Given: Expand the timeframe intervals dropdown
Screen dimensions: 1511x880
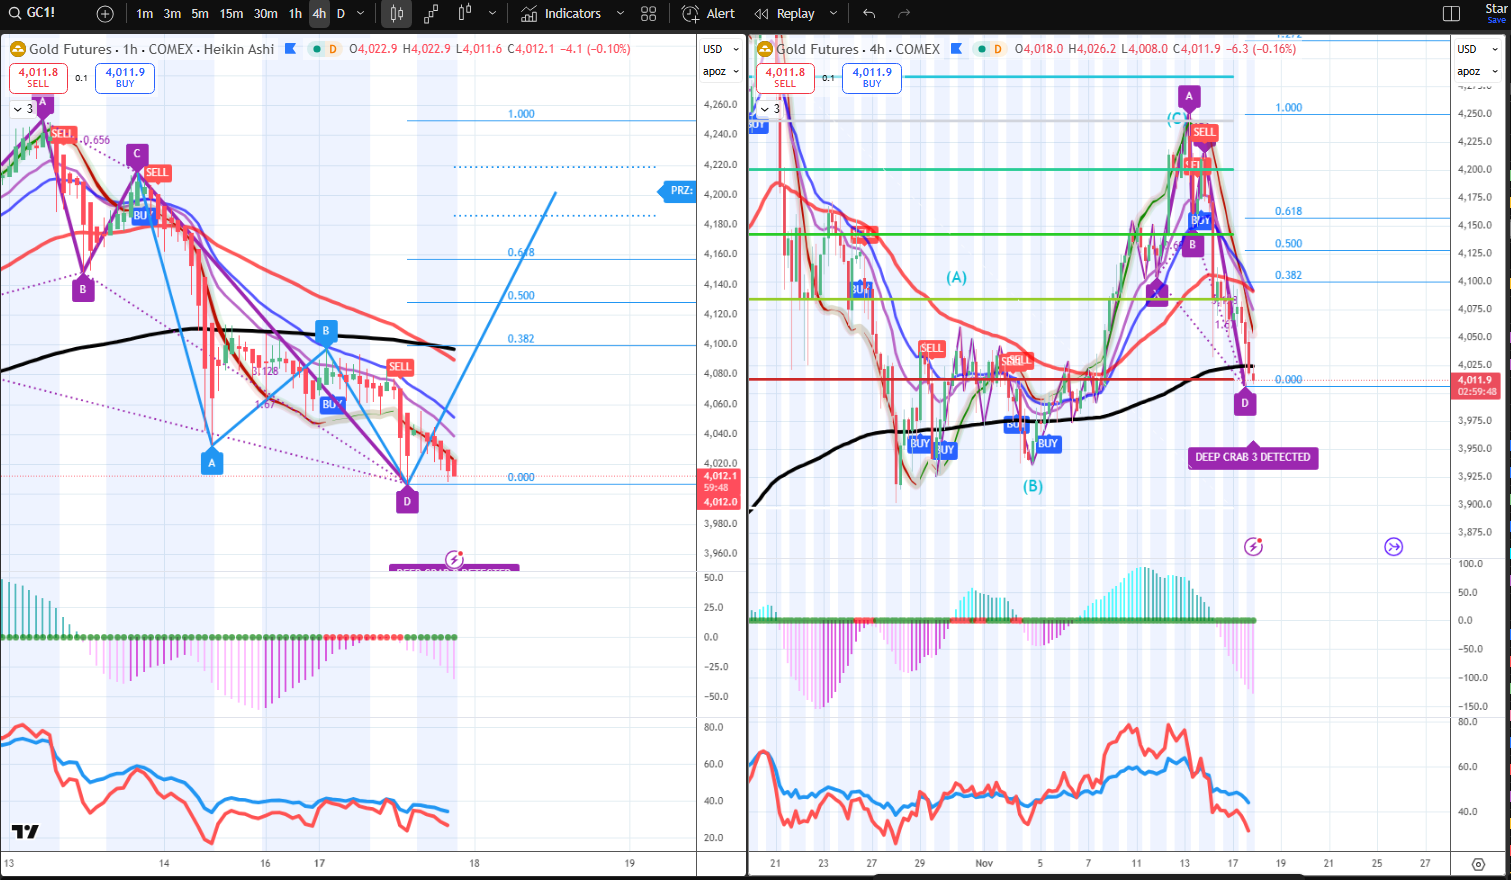Looking at the screenshot, I should tap(361, 14).
